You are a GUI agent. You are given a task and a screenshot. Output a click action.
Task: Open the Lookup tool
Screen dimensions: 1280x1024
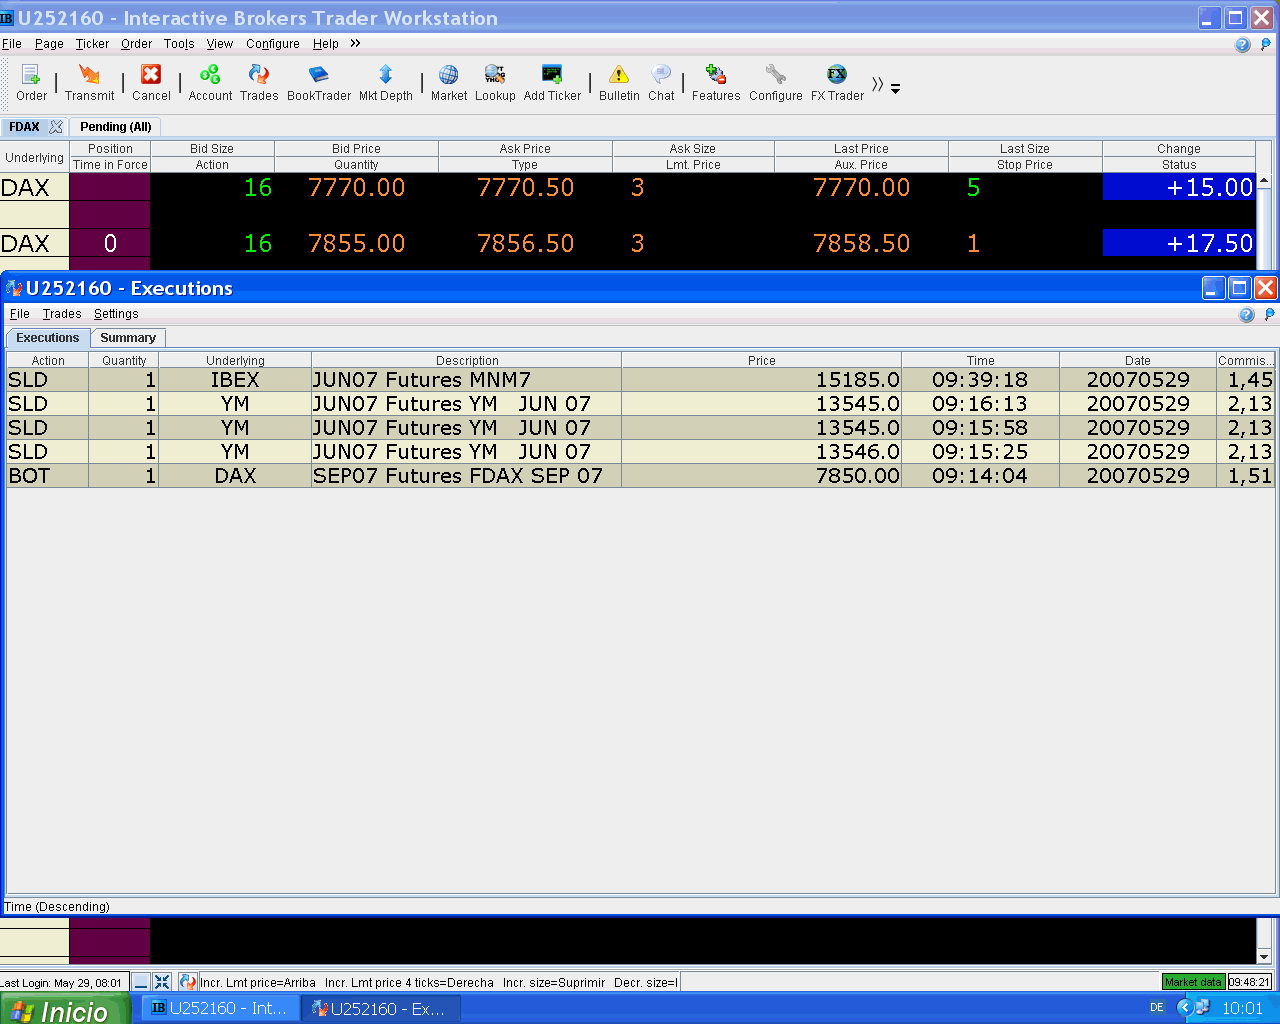pos(495,83)
